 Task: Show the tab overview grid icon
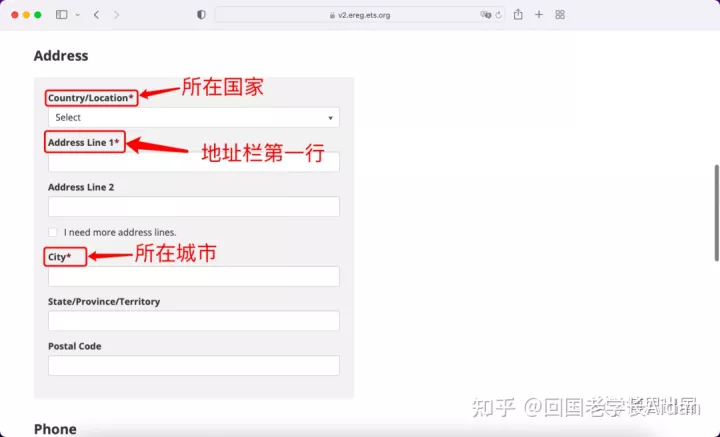tap(560, 15)
